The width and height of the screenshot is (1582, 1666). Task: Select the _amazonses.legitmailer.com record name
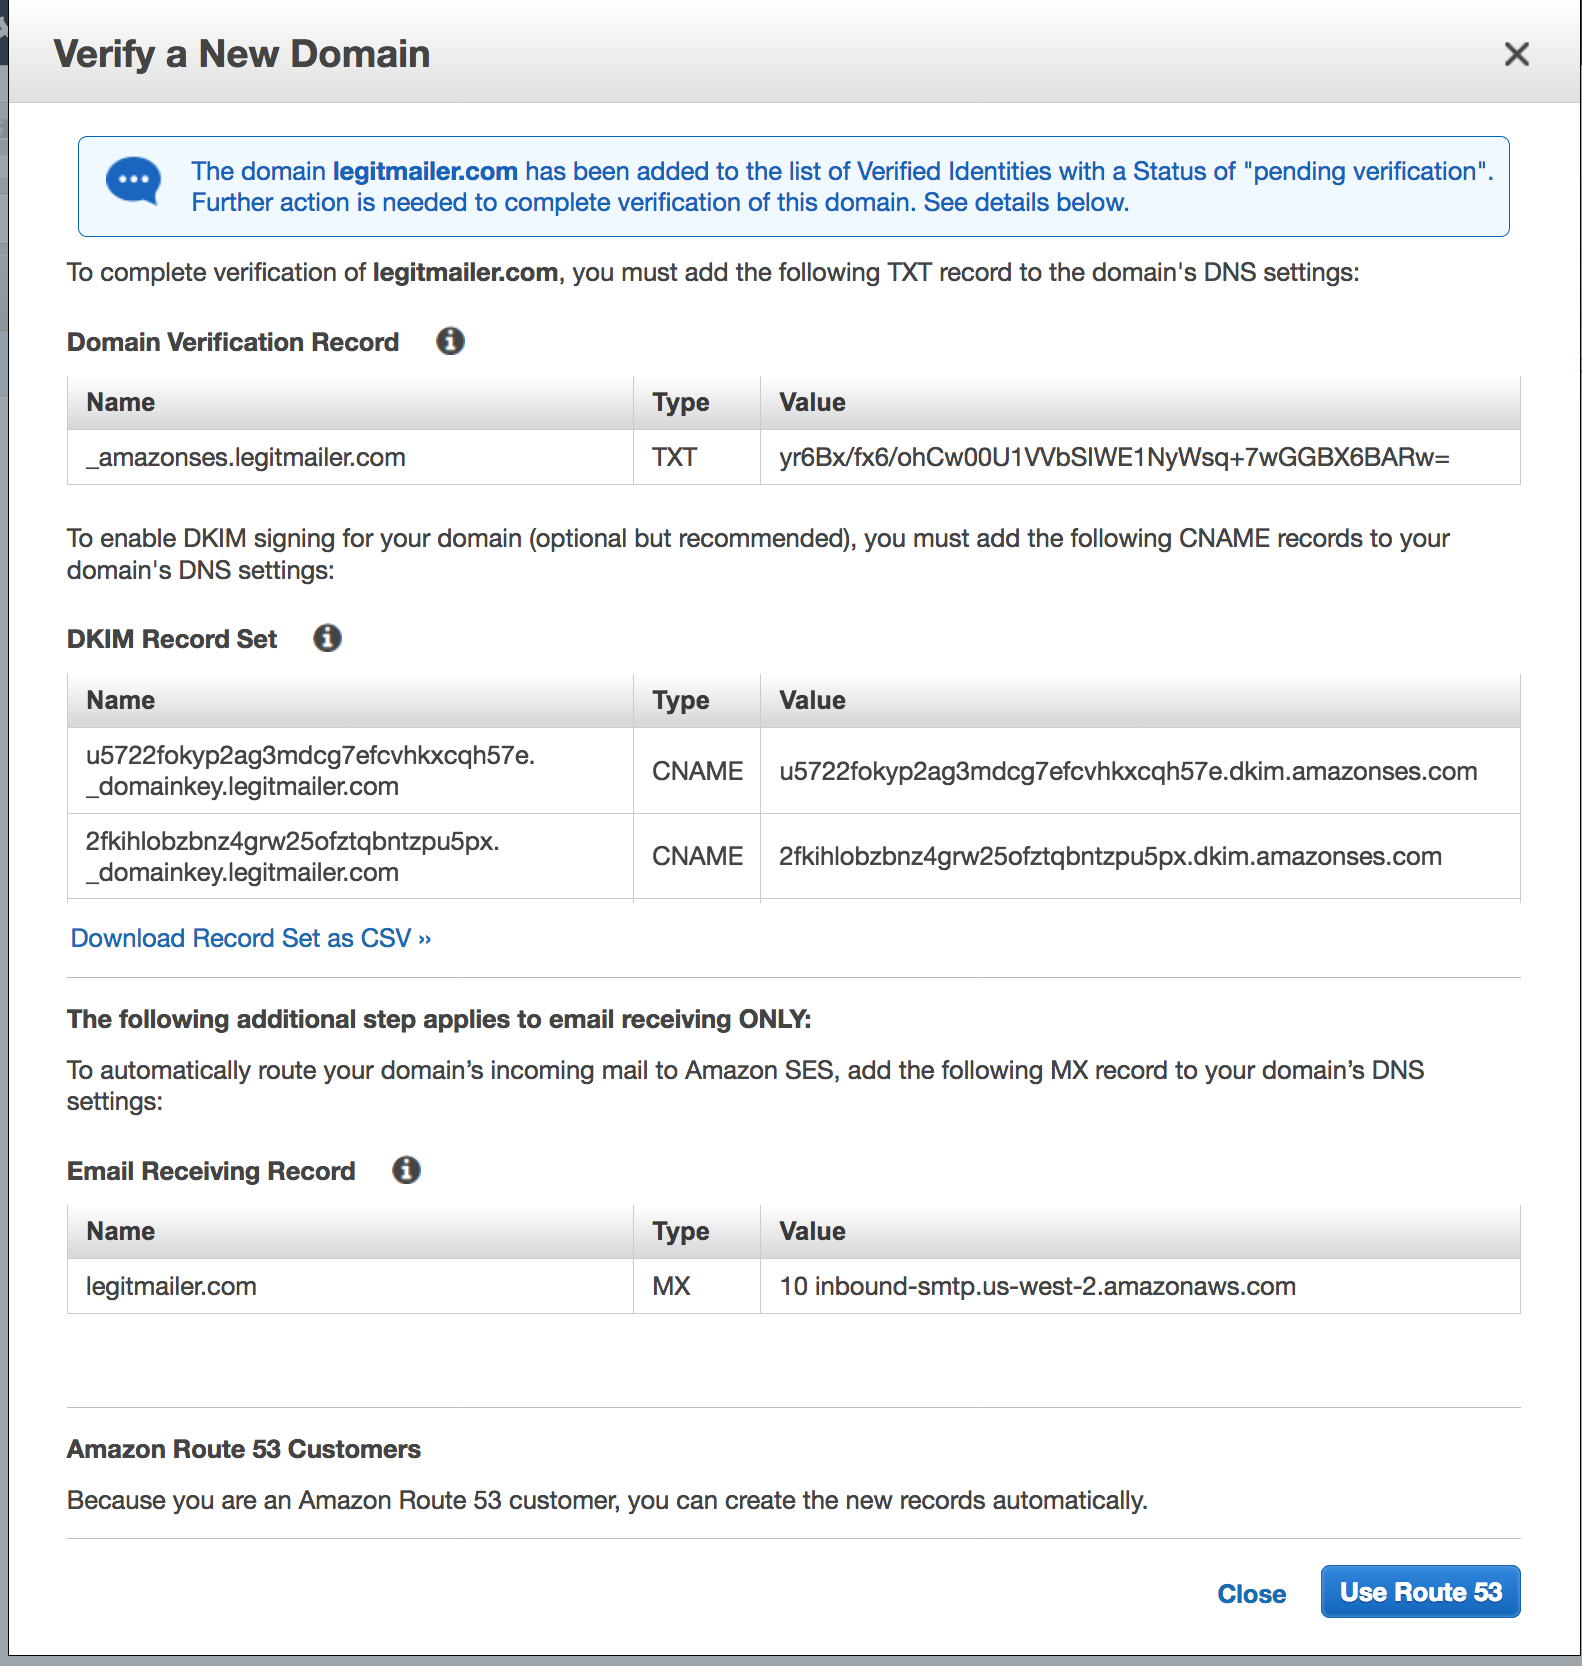[x=246, y=458]
